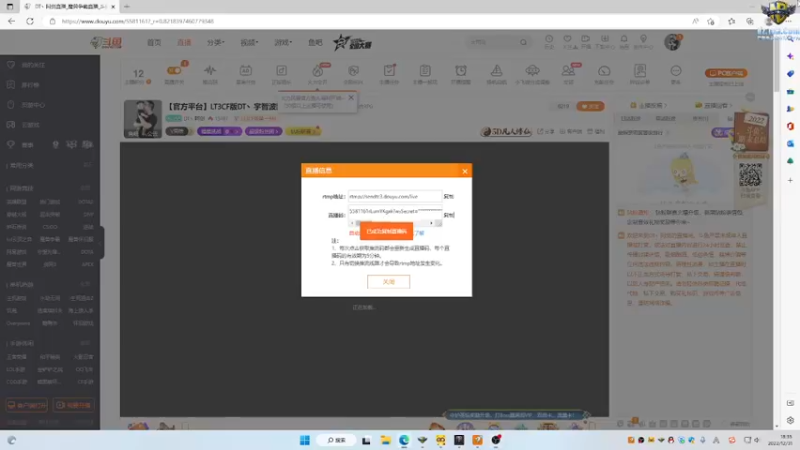This screenshot has width=800, height=450.
Task: Click the stream code text field
Action: pyautogui.click(x=395, y=211)
